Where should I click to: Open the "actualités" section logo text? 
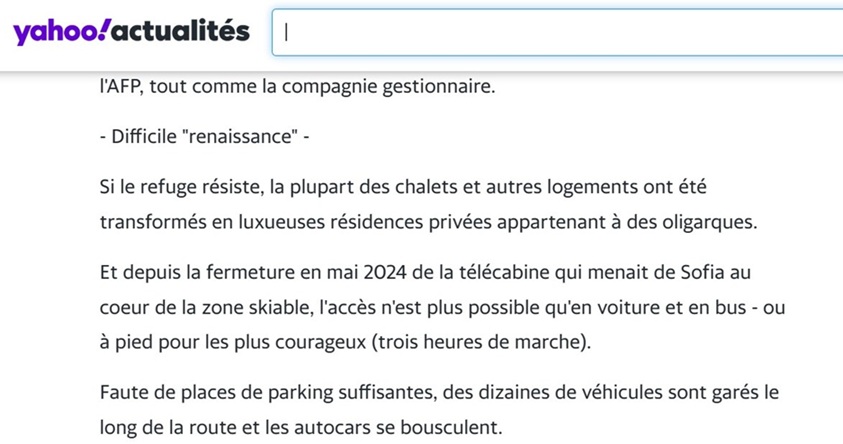(x=181, y=30)
